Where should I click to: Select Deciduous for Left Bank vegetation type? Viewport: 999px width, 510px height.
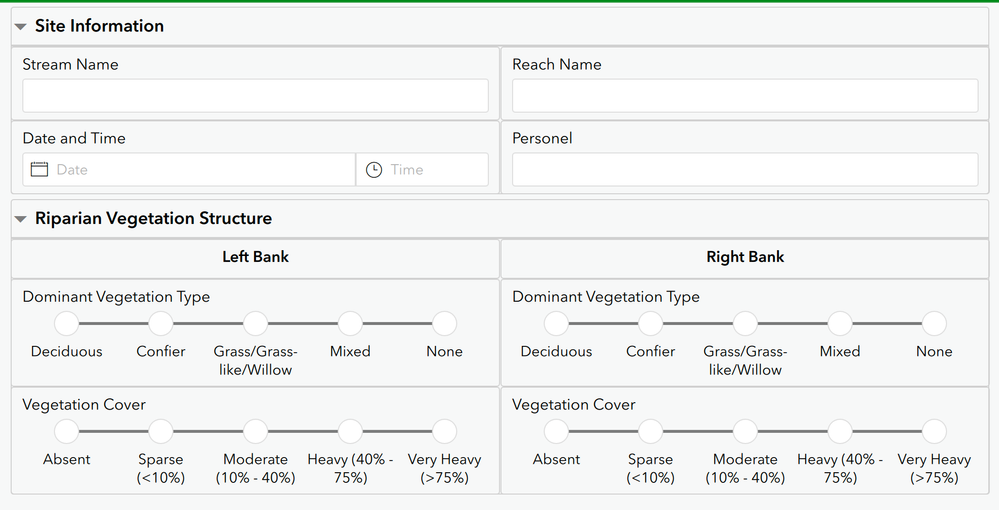pos(67,324)
